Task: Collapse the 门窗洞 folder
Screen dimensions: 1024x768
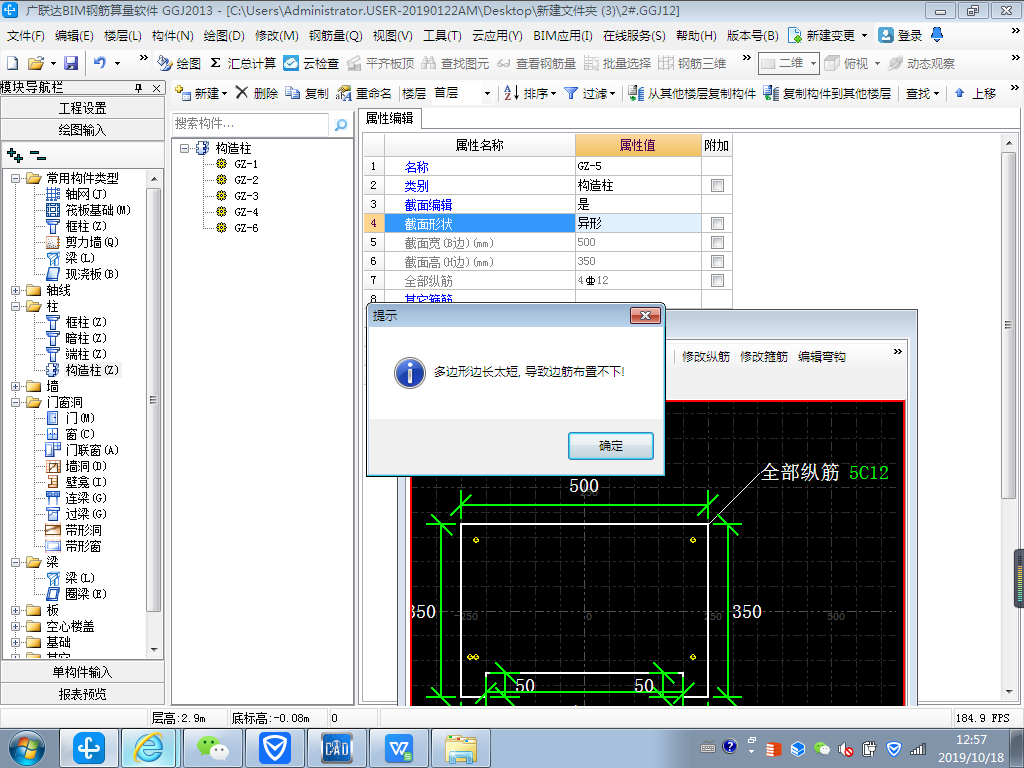Action: click(x=16, y=402)
